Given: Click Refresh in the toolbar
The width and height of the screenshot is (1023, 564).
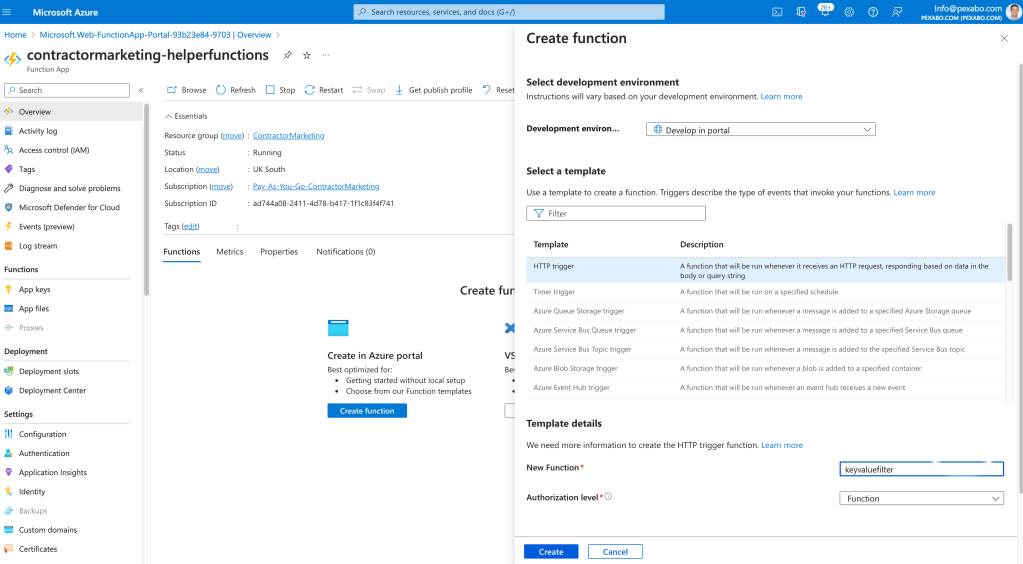Looking at the screenshot, I should [236, 90].
